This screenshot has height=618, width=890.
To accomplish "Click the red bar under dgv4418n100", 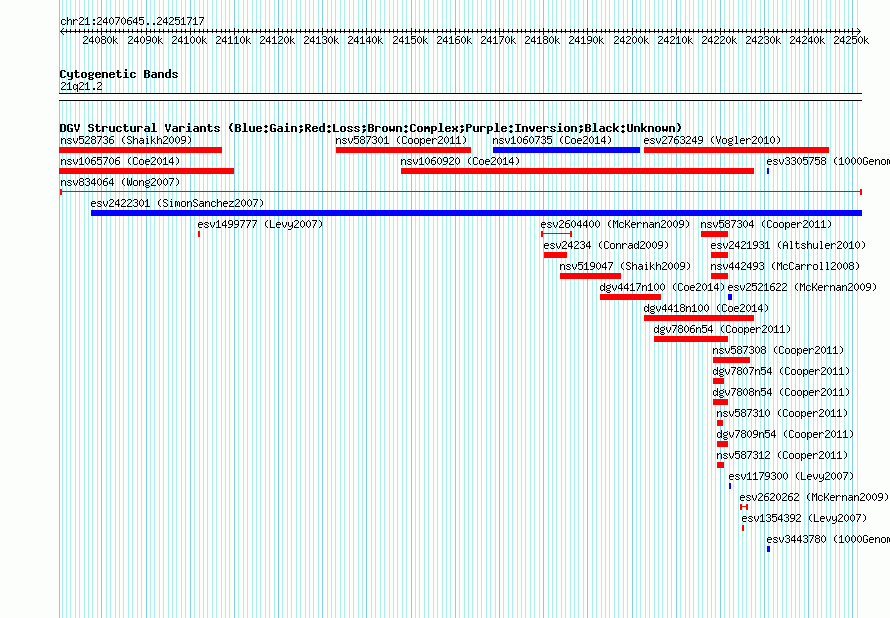I will tap(699, 318).
